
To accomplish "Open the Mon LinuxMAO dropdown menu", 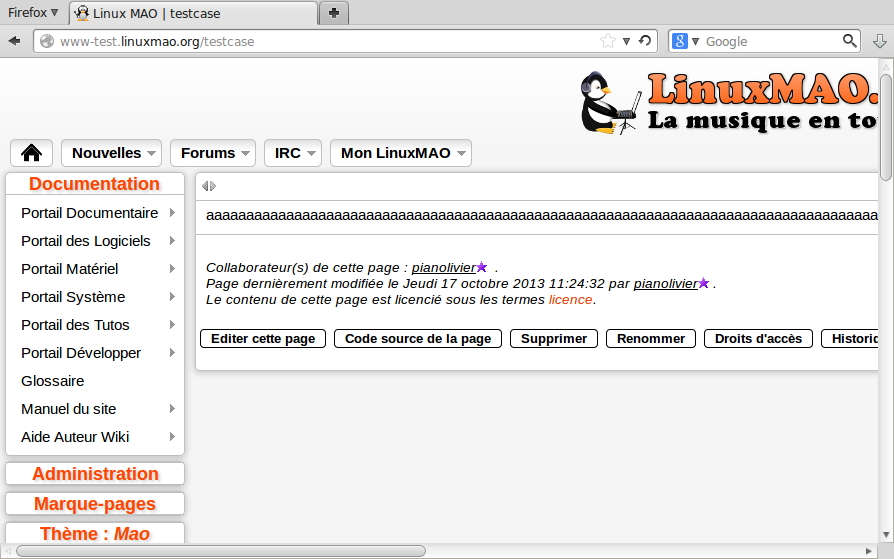I will click(x=401, y=153).
